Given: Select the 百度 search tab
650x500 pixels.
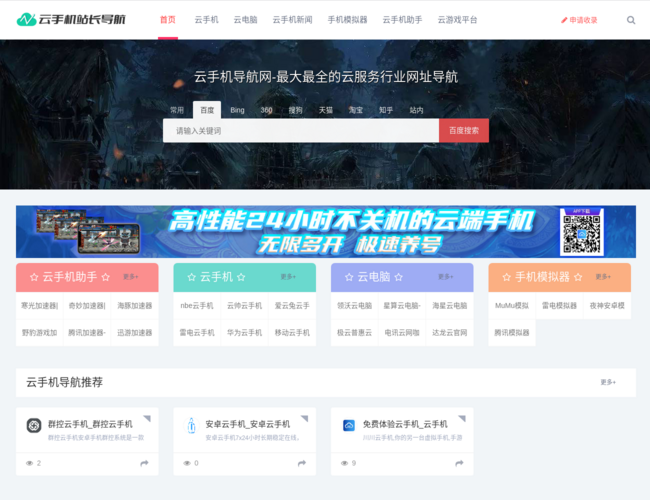Looking at the screenshot, I should pos(207,110).
